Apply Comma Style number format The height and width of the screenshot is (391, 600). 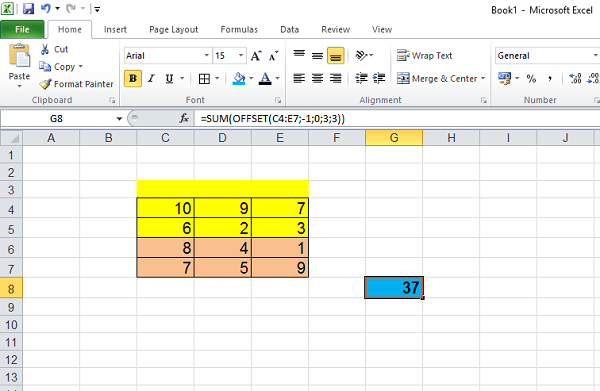click(x=550, y=79)
